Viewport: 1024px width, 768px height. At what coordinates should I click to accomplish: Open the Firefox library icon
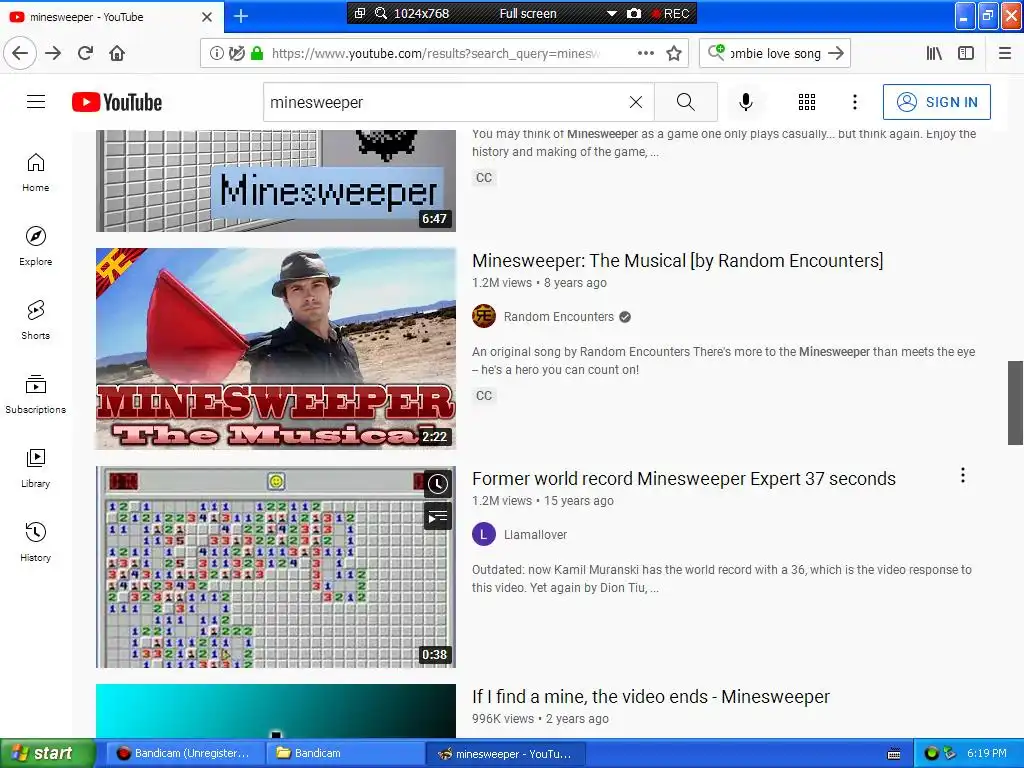[x=934, y=53]
